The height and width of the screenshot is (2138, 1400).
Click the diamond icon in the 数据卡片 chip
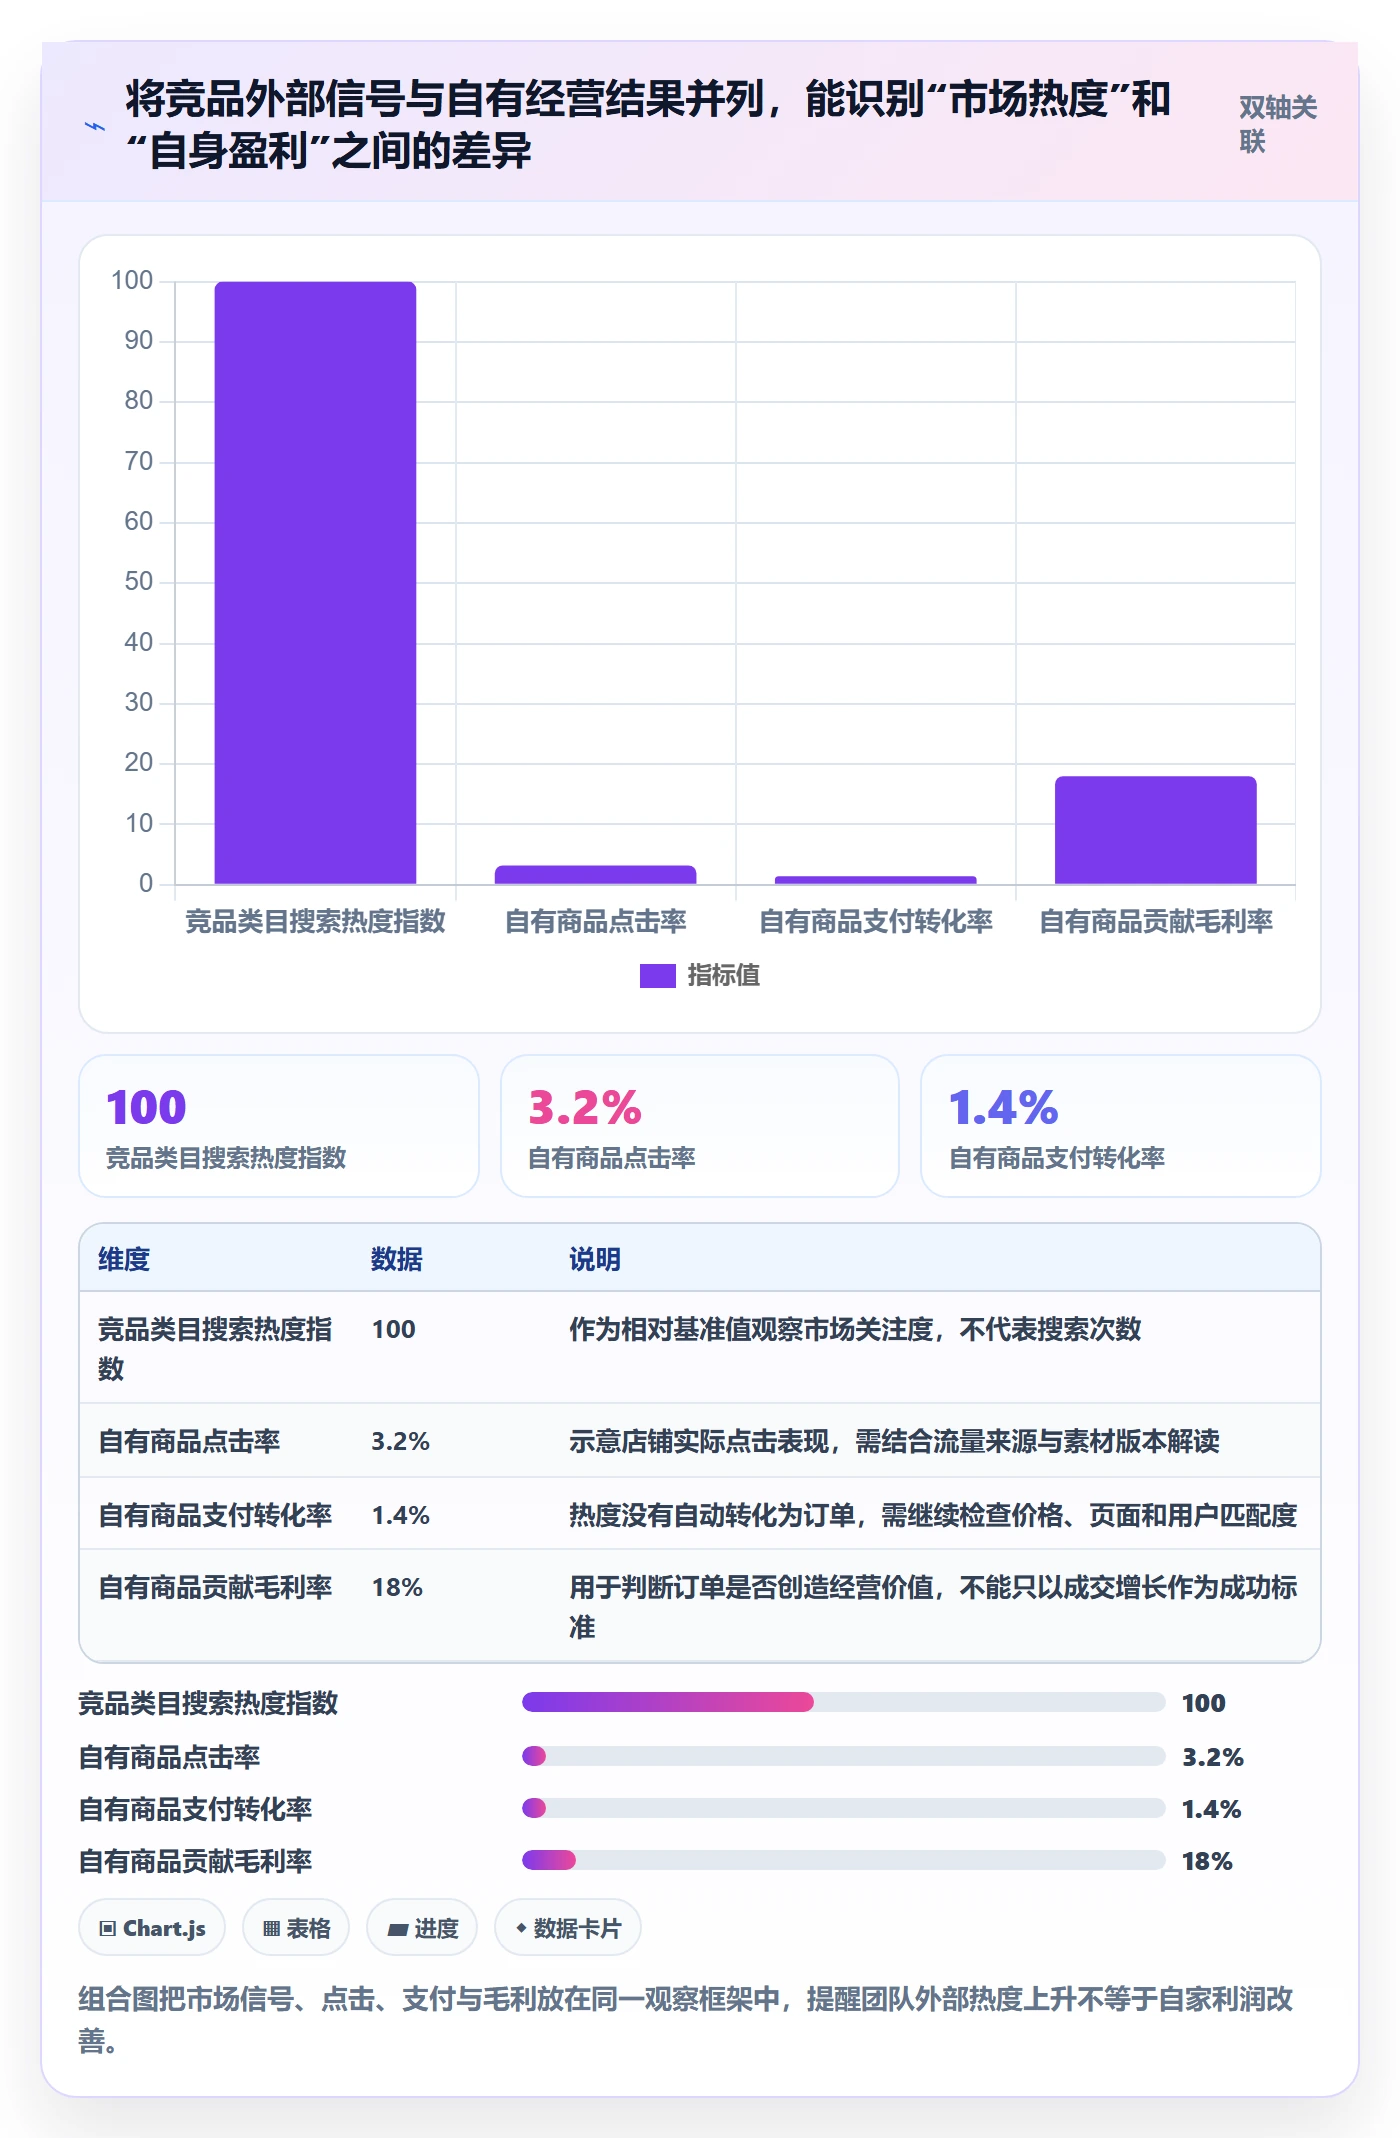click(521, 1928)
